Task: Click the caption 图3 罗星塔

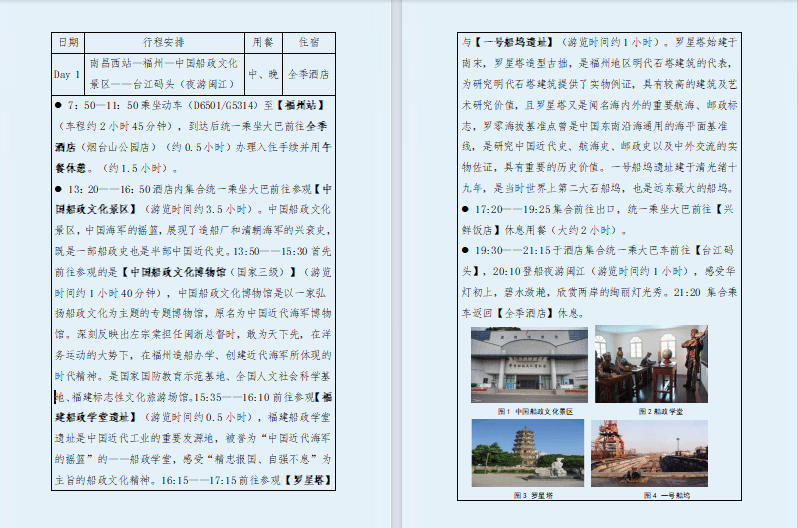Action: pos(529,494)
